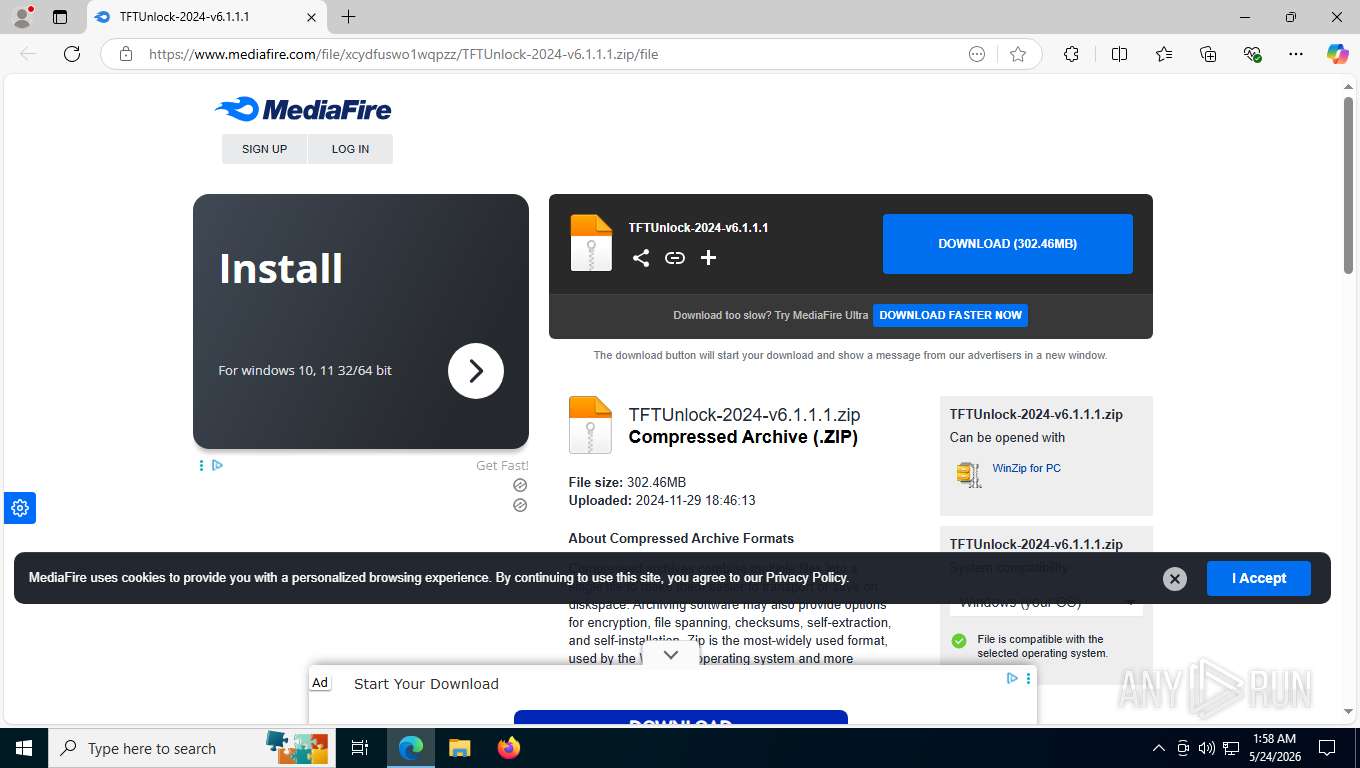The image size is (1360, 768).
Task: Dismiss the cookie banner with X
Action: click(x=1175, y=578)
